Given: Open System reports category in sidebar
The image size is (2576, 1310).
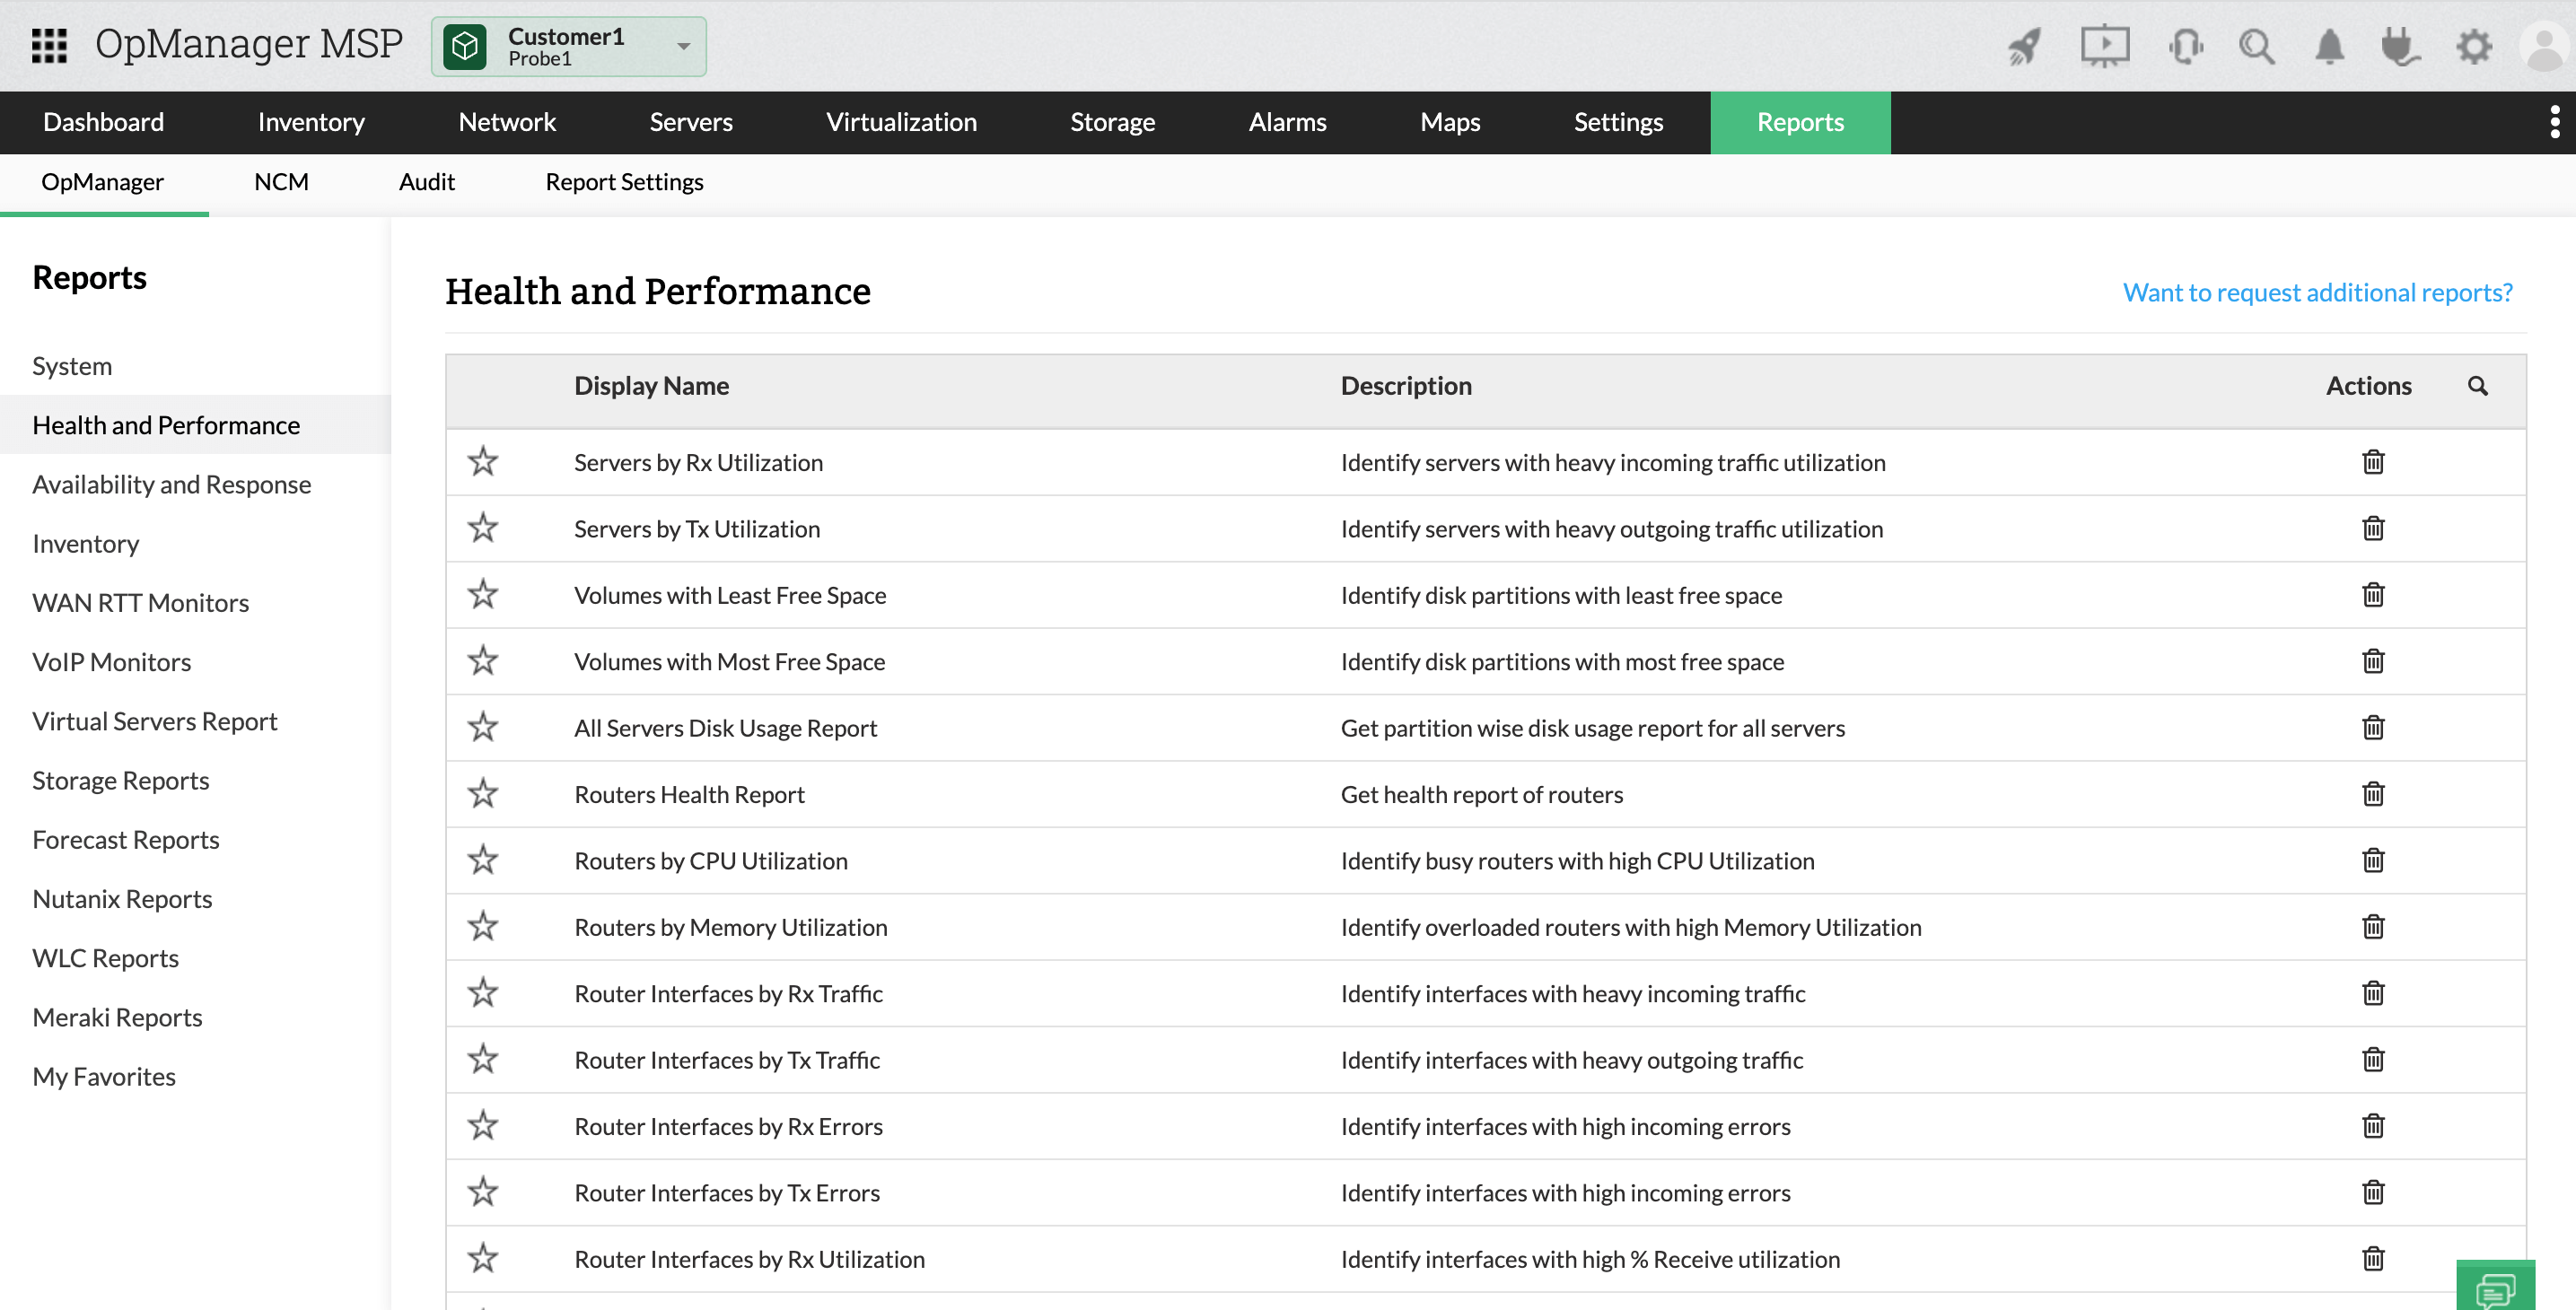Looking at the screenshot, I should point(72,366).
